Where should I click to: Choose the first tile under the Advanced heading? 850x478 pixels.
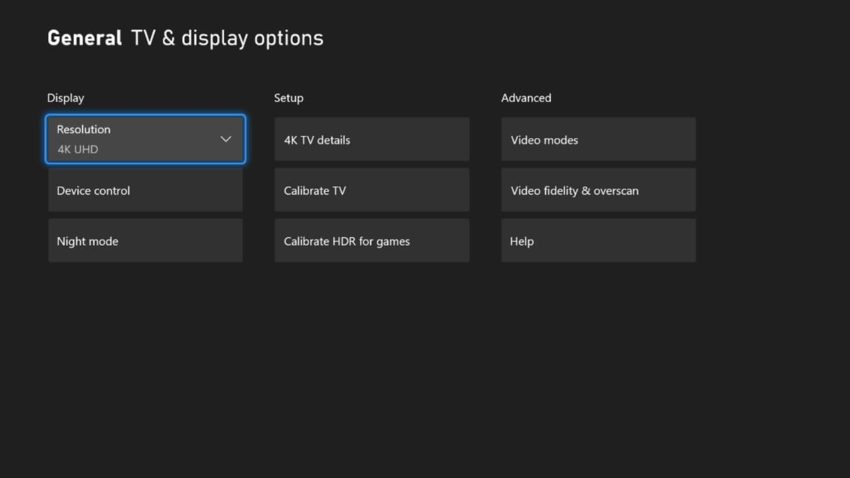click(x=598, y=139)
